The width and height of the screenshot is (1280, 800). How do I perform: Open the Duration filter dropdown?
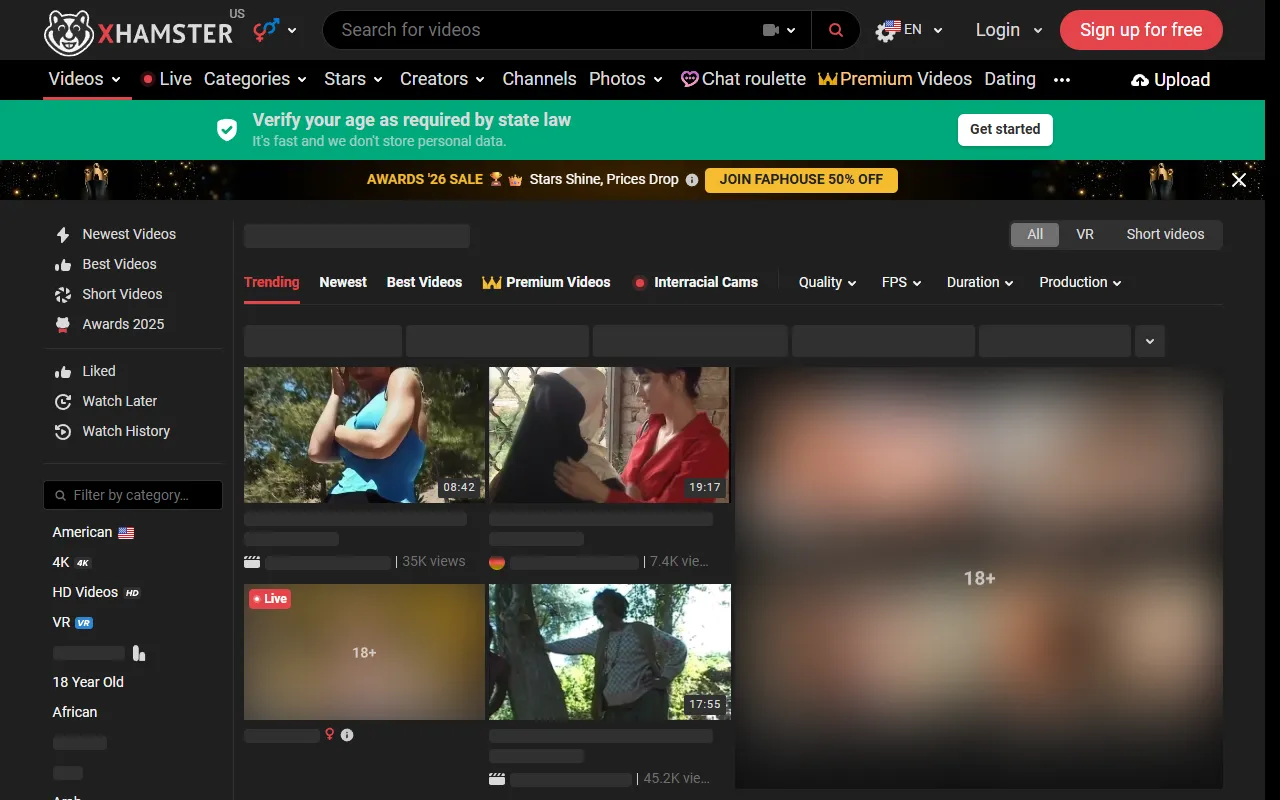tap(980, 282)
